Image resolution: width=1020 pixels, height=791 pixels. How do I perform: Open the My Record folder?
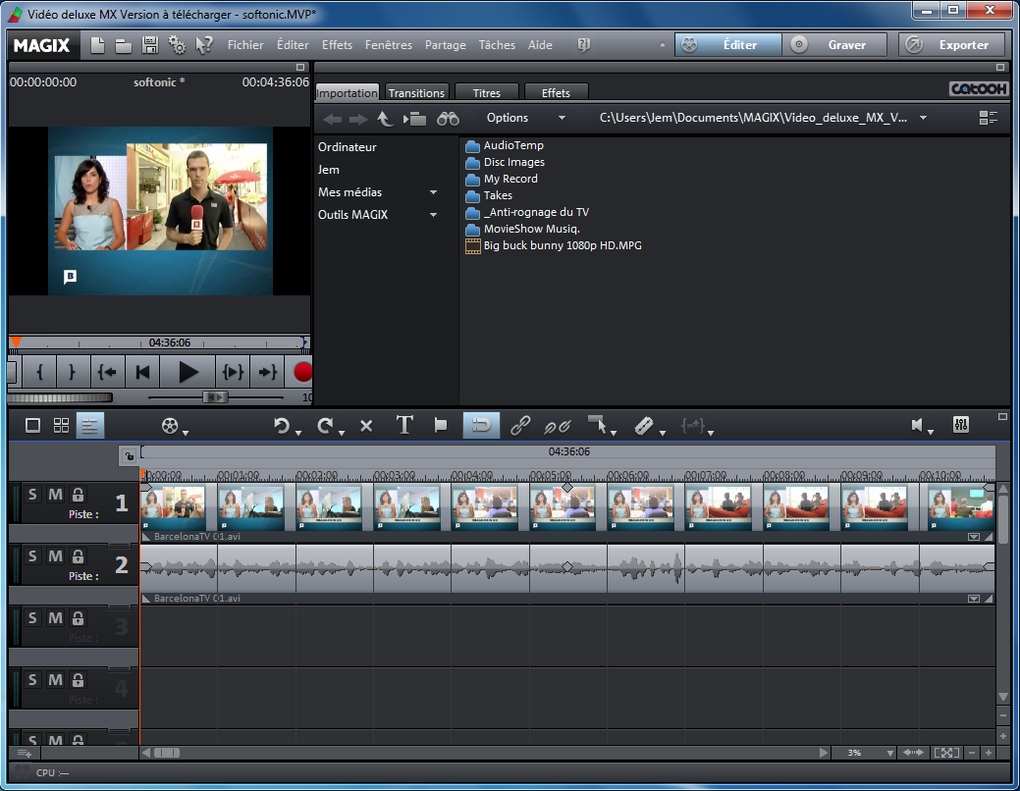(502, 179)
